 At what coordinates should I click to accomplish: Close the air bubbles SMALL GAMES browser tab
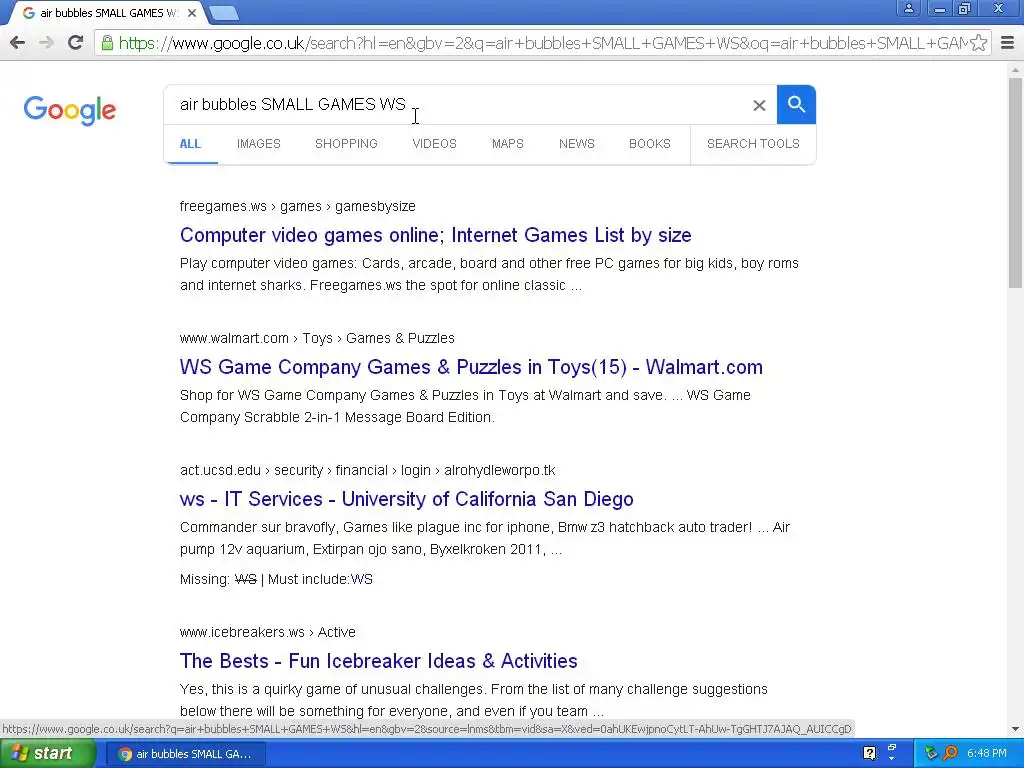coord(192,13)
